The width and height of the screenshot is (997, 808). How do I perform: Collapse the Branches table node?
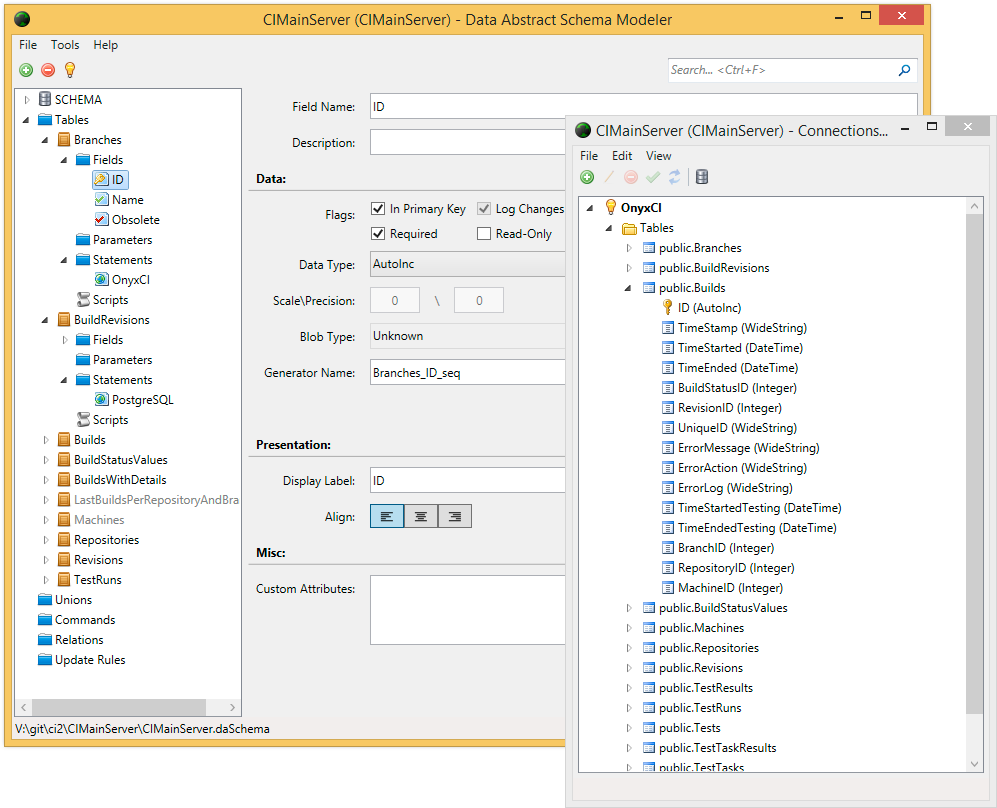(45, 140)
